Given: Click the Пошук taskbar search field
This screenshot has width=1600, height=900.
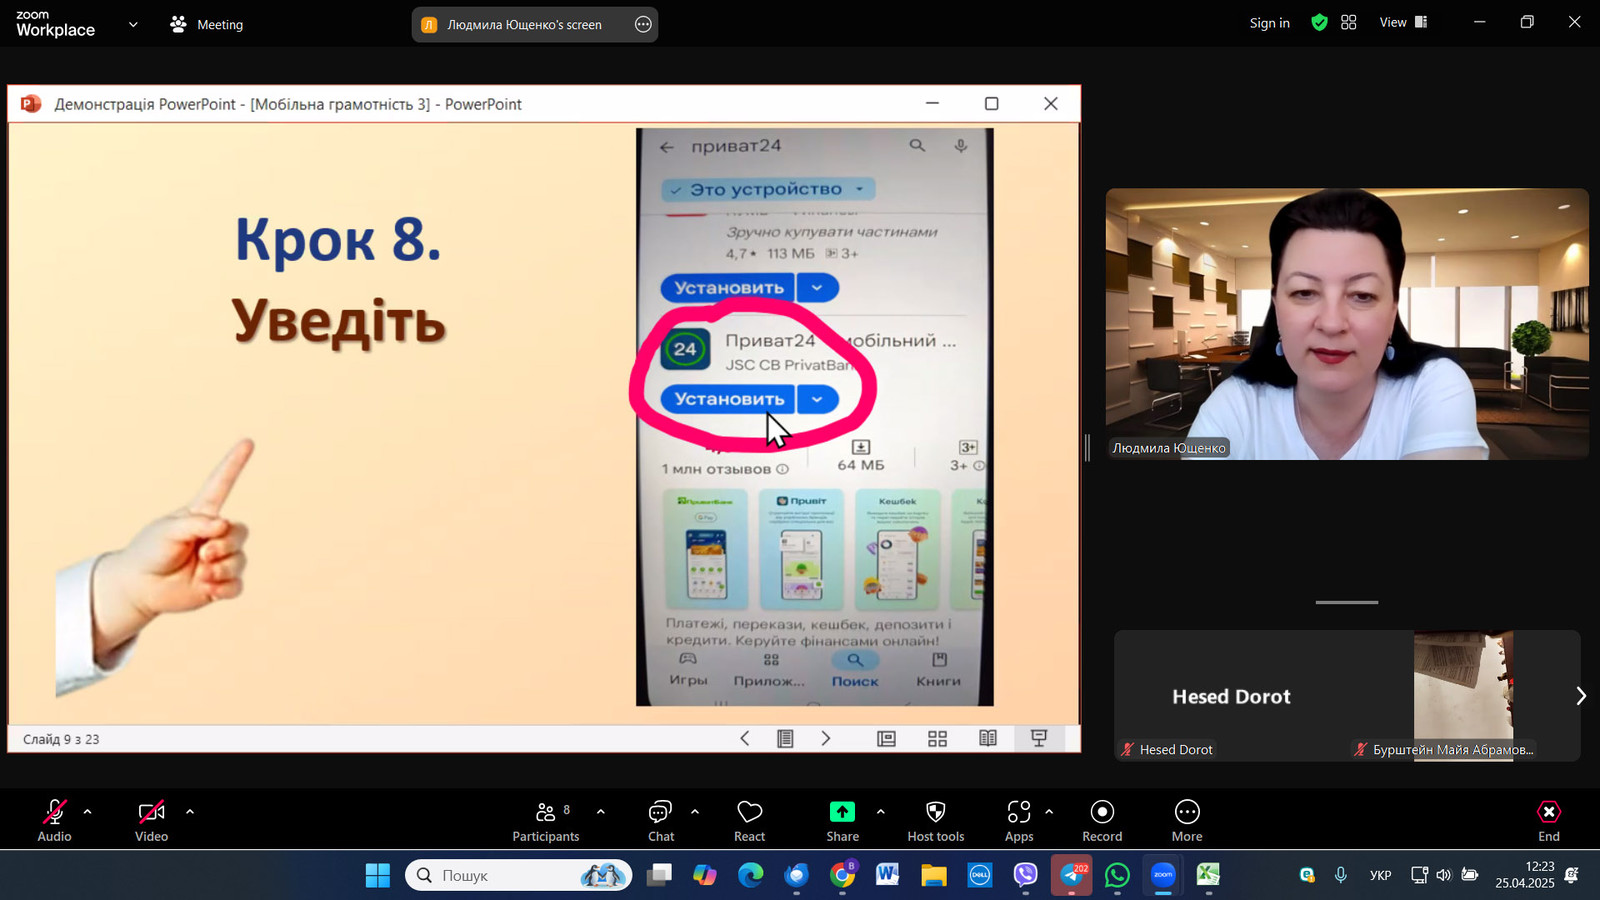Looking at the screenshot, I should 518,875.
